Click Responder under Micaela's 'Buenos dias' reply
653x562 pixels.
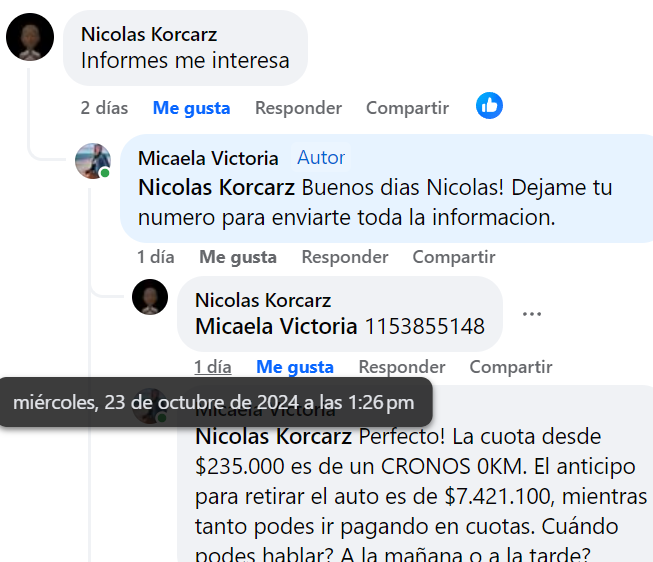coord(345,257)
